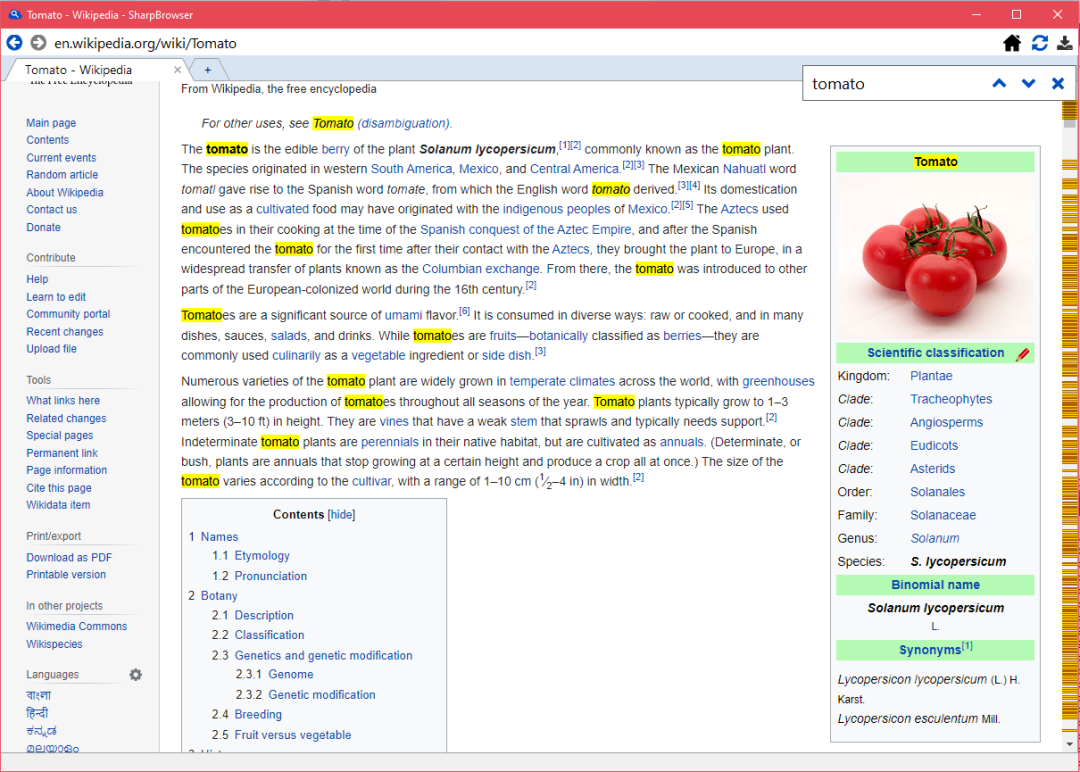Click the tomato photo thumbnail
This screenshot has height=772, width=1080.
point(935,256)
